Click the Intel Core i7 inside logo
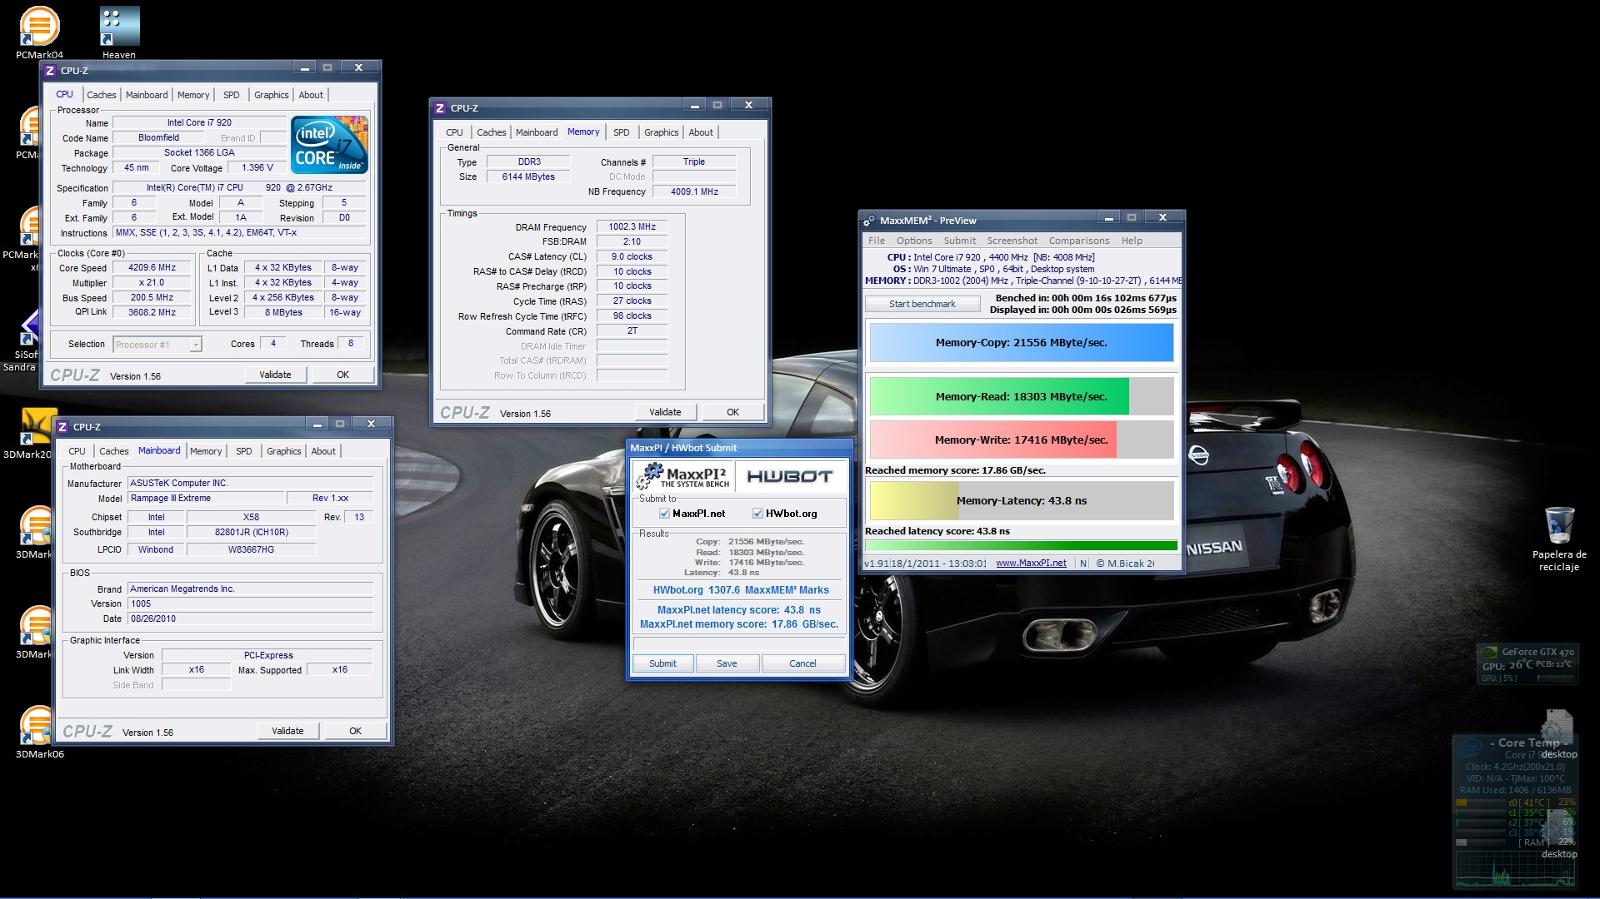This screenshot has height=899, width=1600. [x=329, y=145]
